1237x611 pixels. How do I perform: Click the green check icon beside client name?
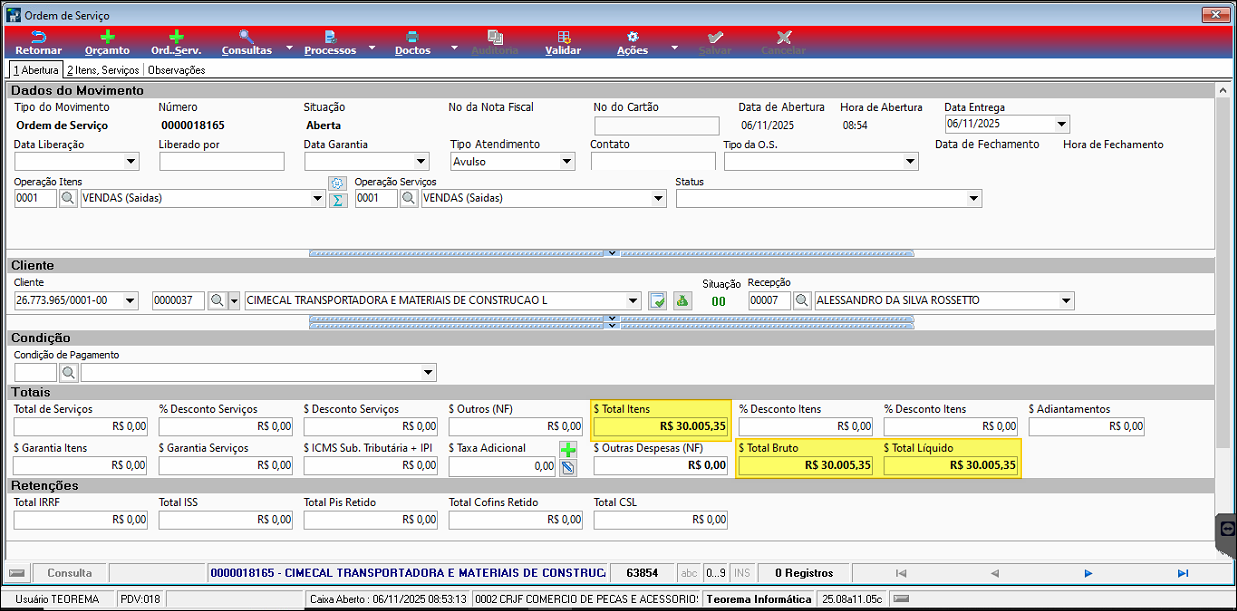pos(658,300)
